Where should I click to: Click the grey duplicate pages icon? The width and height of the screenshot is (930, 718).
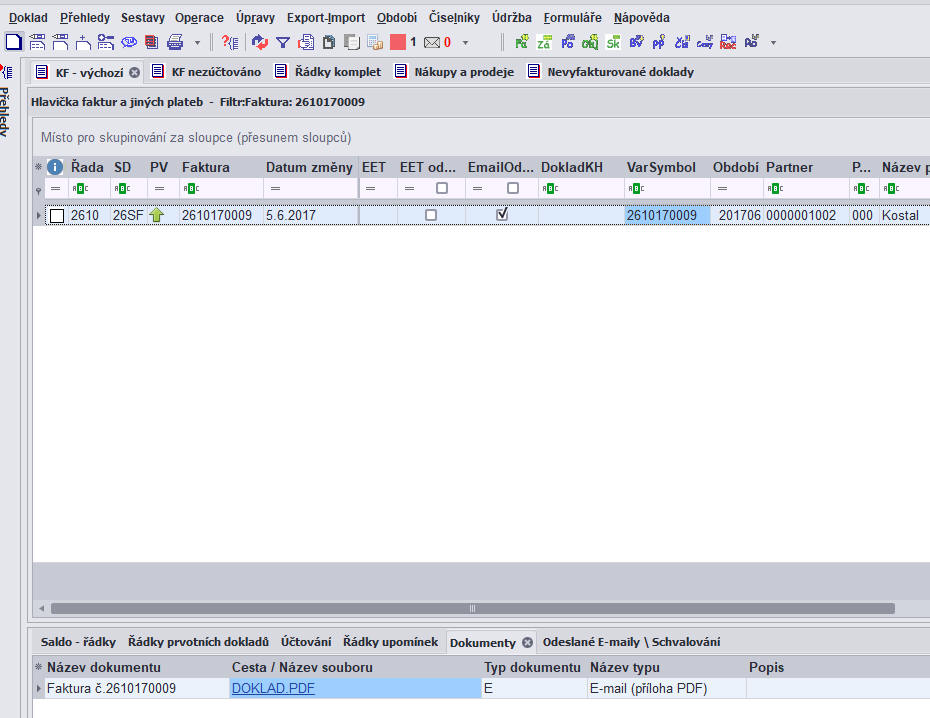coord(352,42)
